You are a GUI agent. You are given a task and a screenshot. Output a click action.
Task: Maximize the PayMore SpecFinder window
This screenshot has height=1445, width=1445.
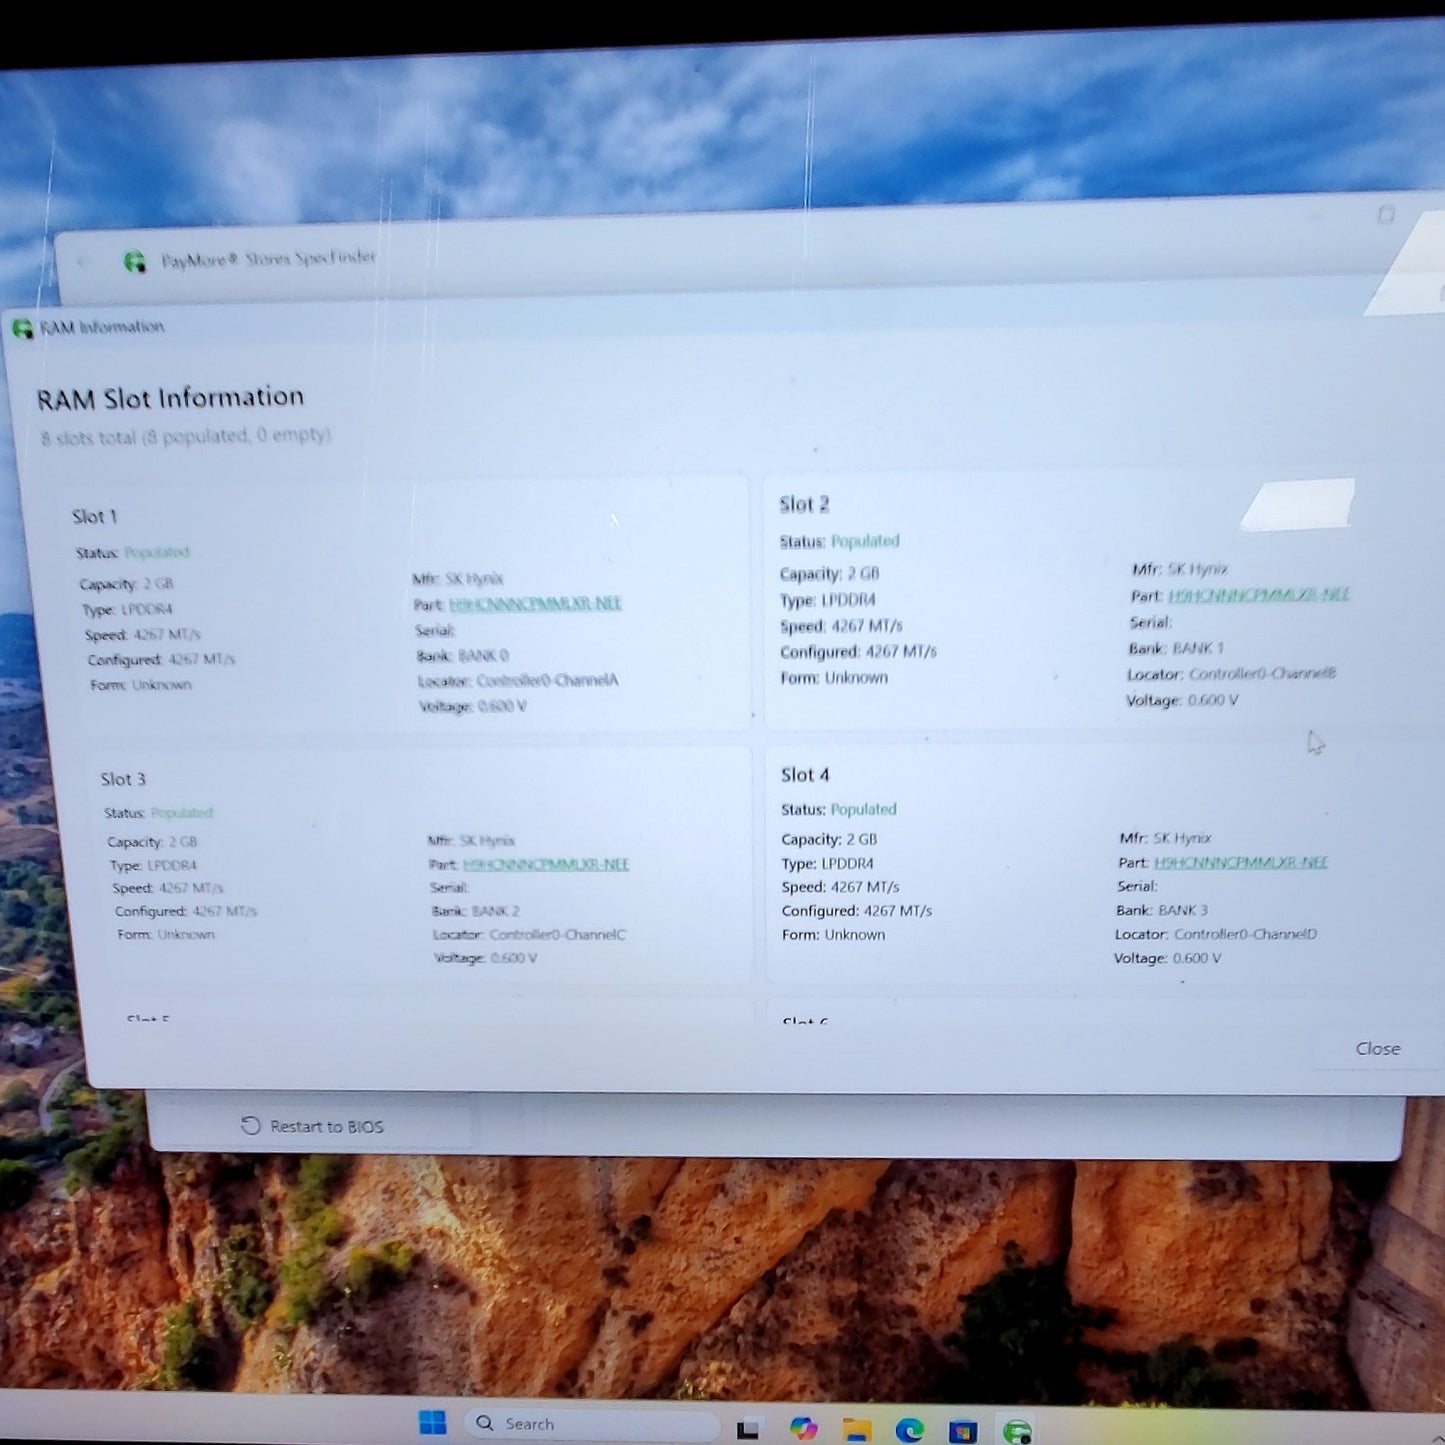[1386, 215]
